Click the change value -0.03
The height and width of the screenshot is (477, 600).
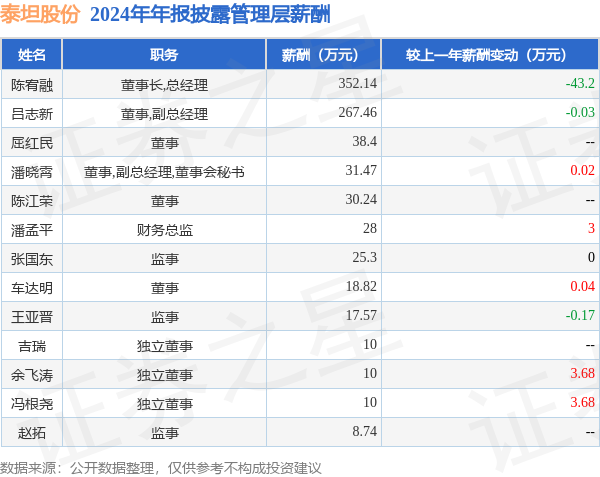(580, 112)
